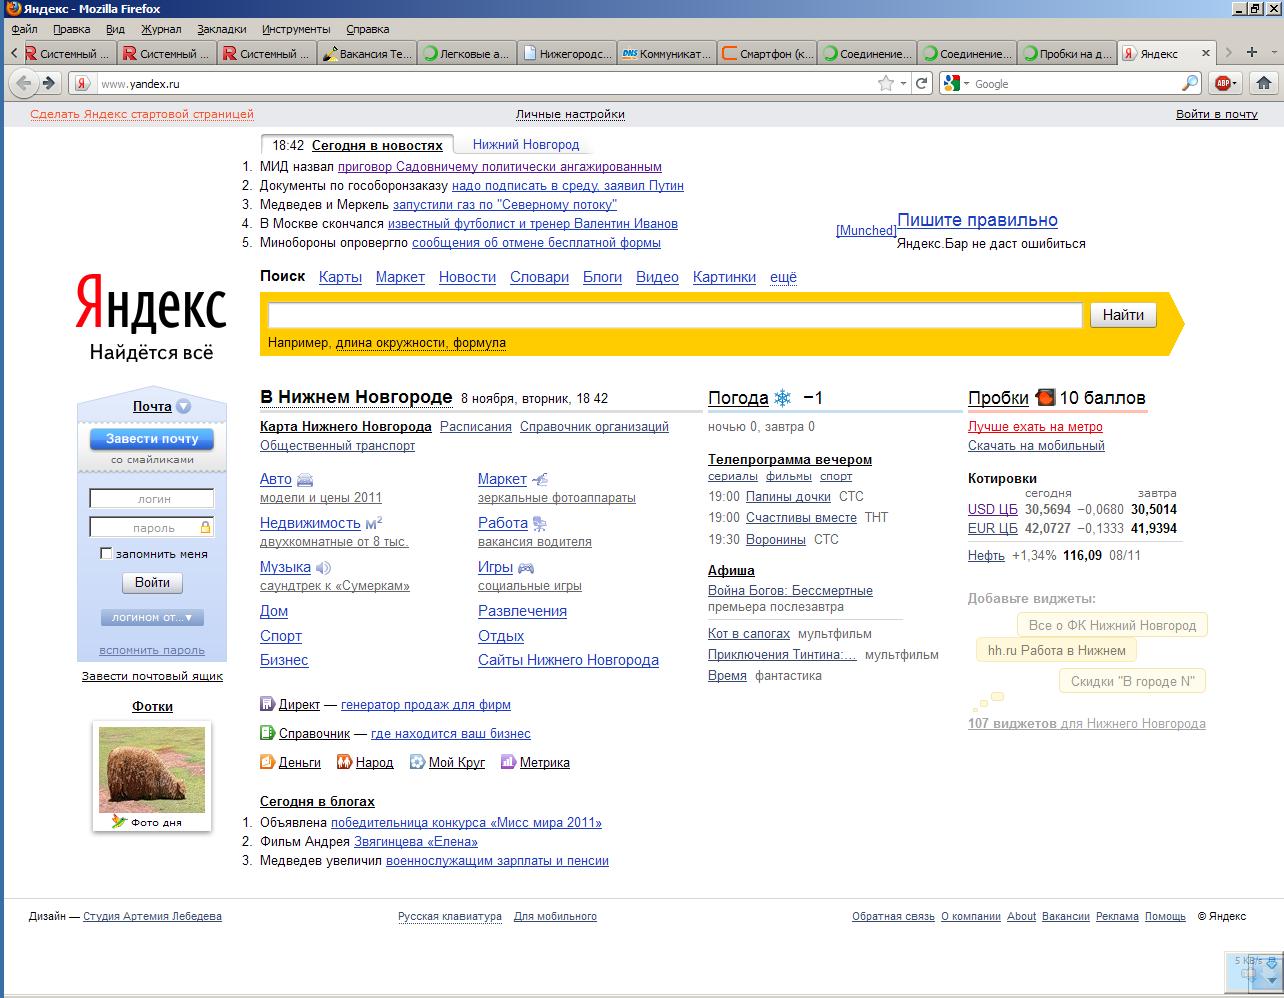Screen dimensions: 1284x998
Task: Click the Найти search button
Action: pos(1123,315)
